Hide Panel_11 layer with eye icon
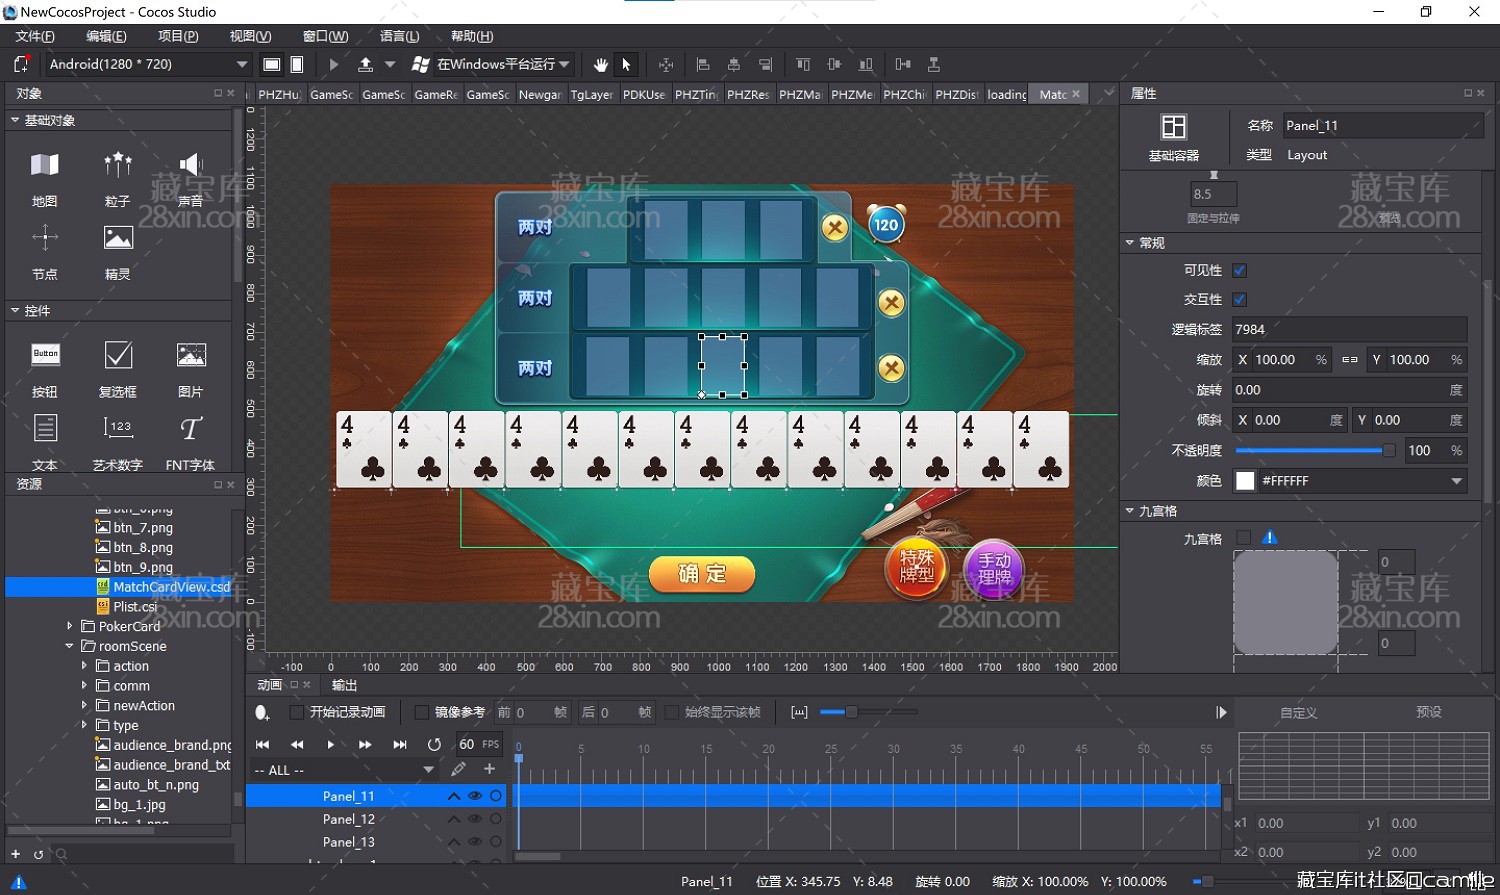The width and height of the screenshot is (1500, 895). click(x=475, y=796)
